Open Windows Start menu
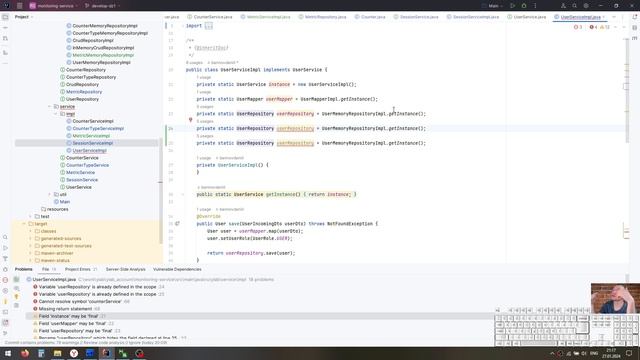The image size is (640, 360). 8,353
